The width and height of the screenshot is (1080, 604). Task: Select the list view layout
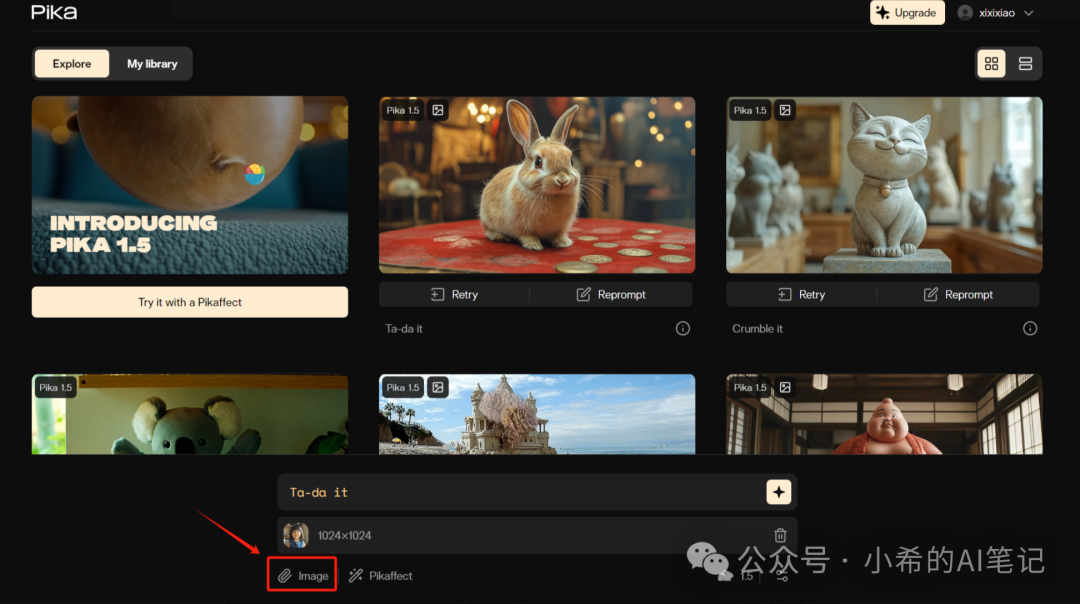point(1025,63)
